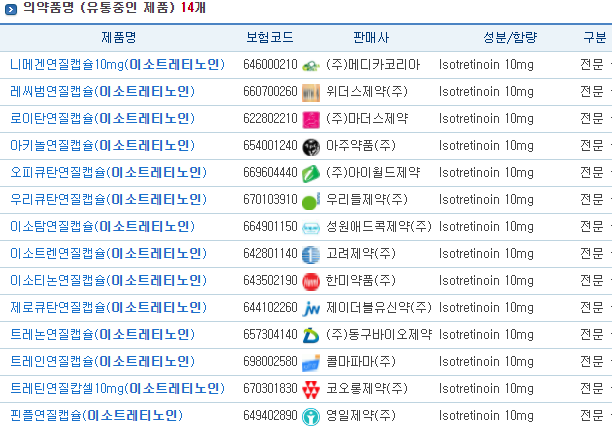Click the 영일제약(주) teal round logo

tap(311, 417)
